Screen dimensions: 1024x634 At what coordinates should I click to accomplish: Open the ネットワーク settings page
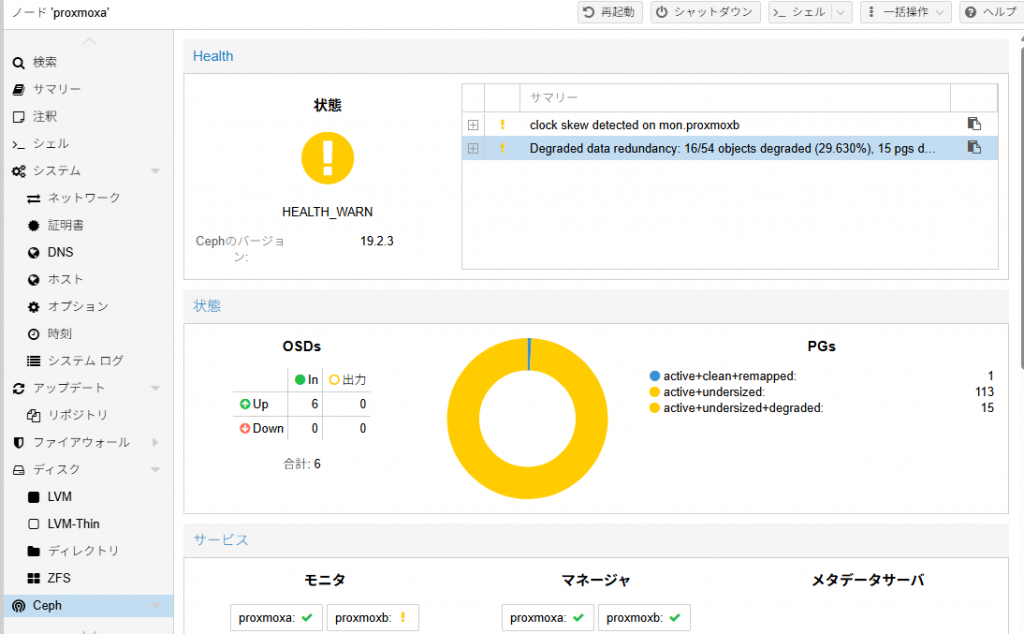pos(84,198)
